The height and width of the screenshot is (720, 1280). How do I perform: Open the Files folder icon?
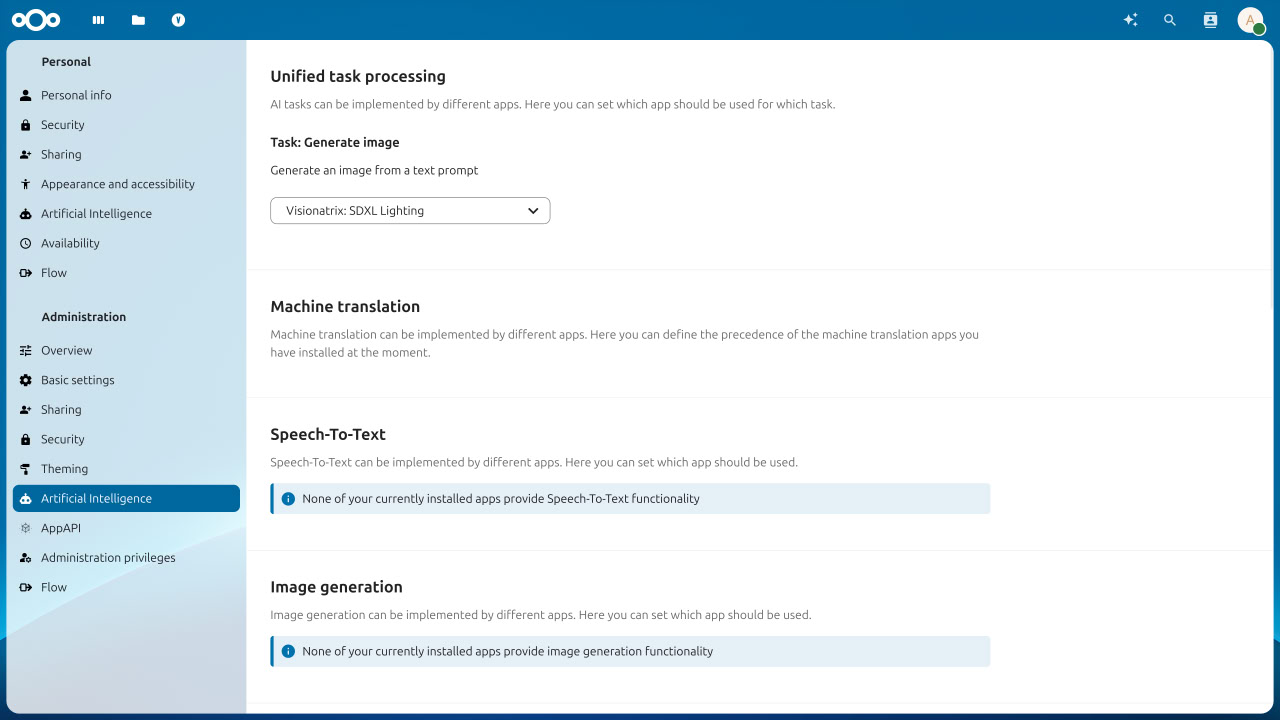click(x=138, y=20)
